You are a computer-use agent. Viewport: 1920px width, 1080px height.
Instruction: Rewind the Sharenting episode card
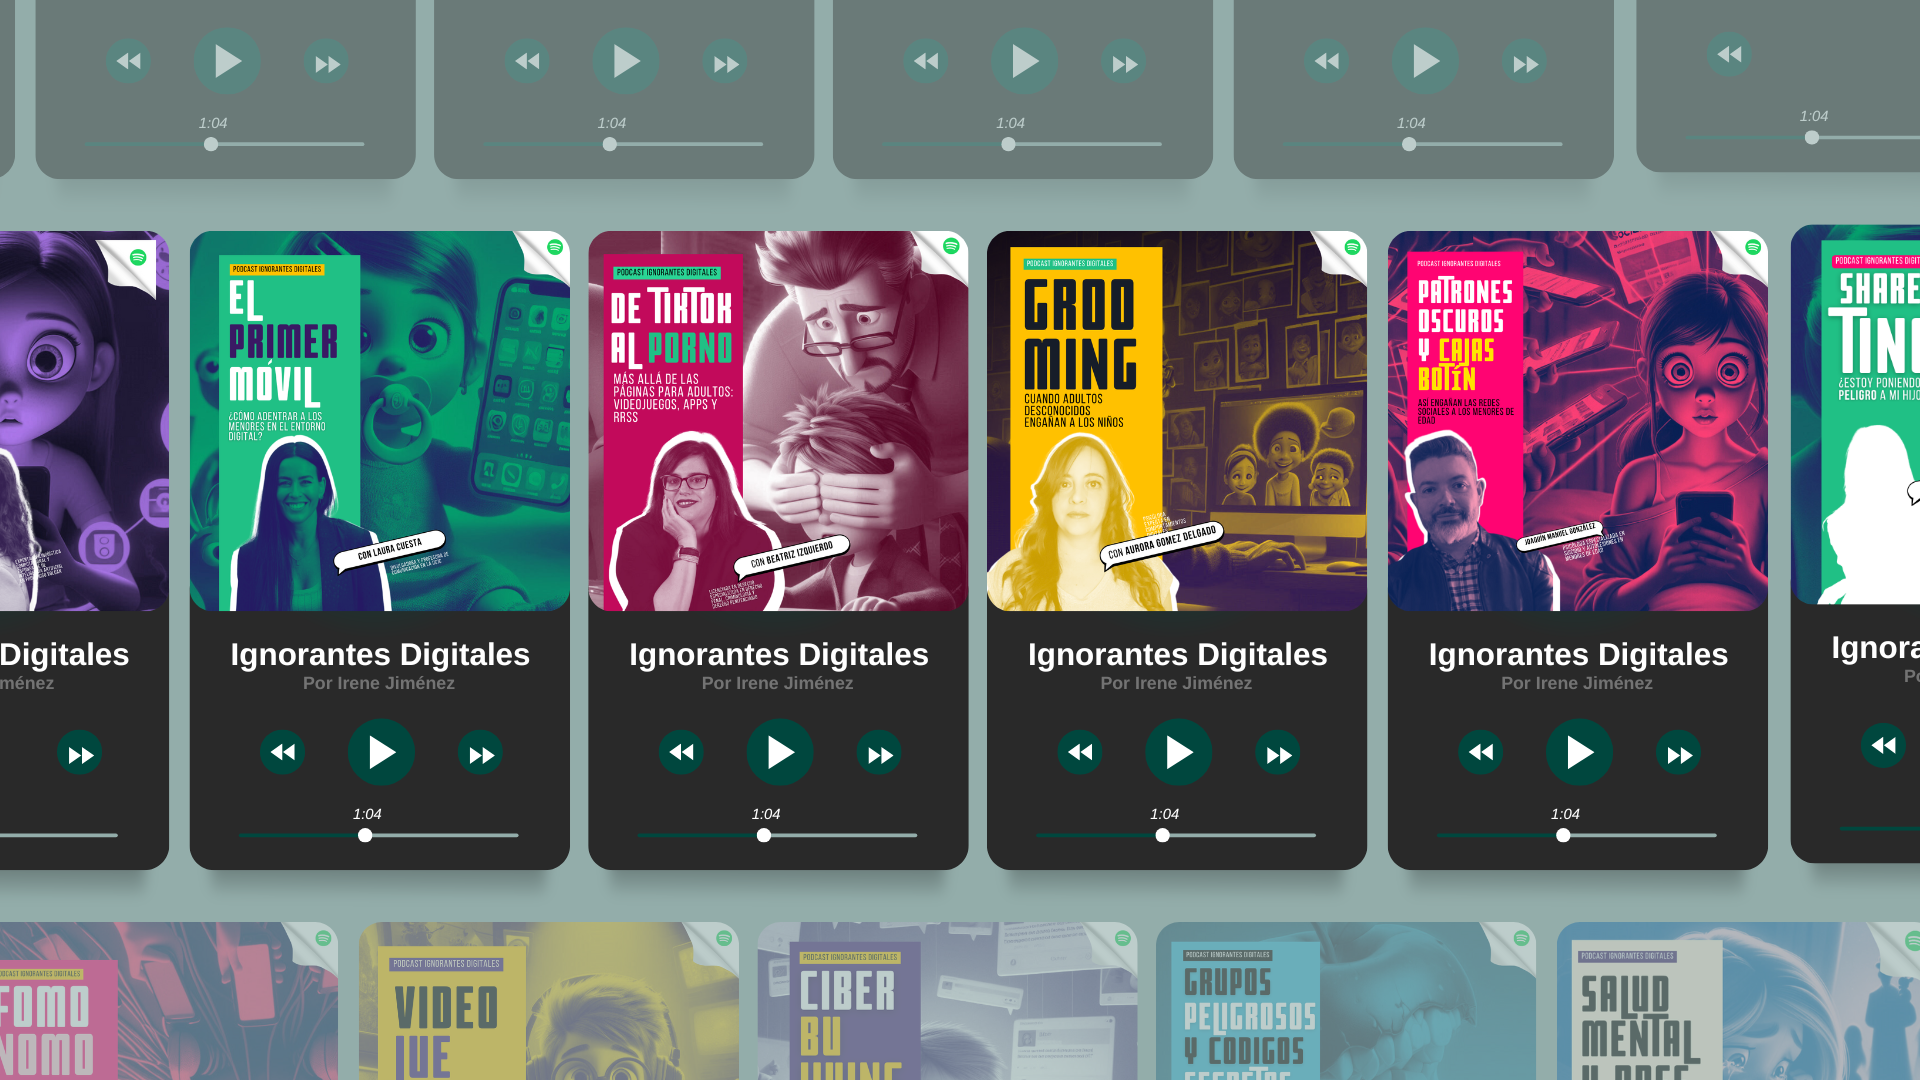point(1883,746)
